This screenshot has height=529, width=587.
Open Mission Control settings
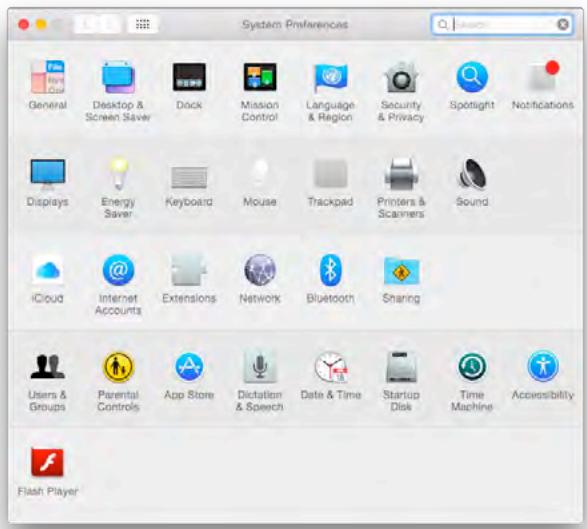tap(260, 77)
